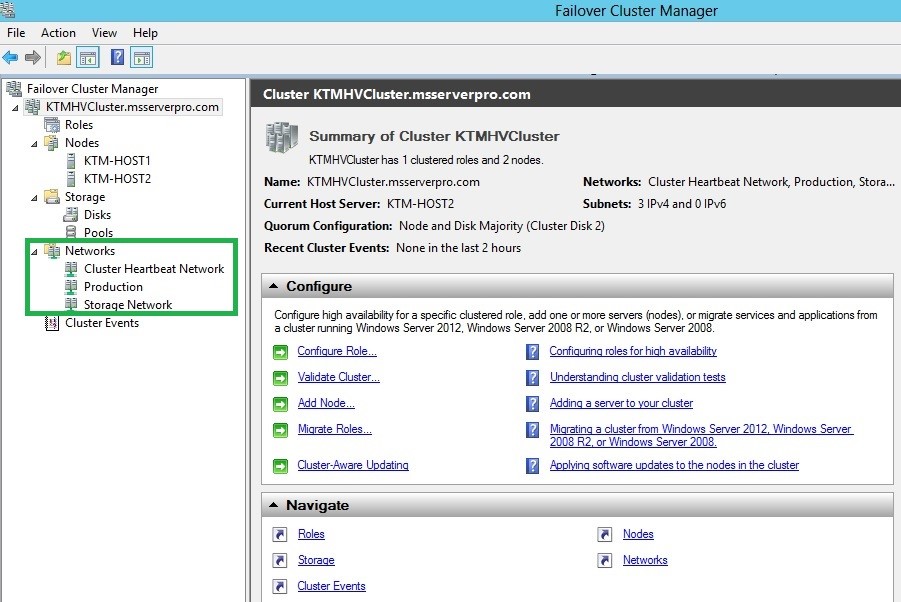901x602 pixels.
Task: Click the Back arrow toolbar icon
Action: pos(10,57)
